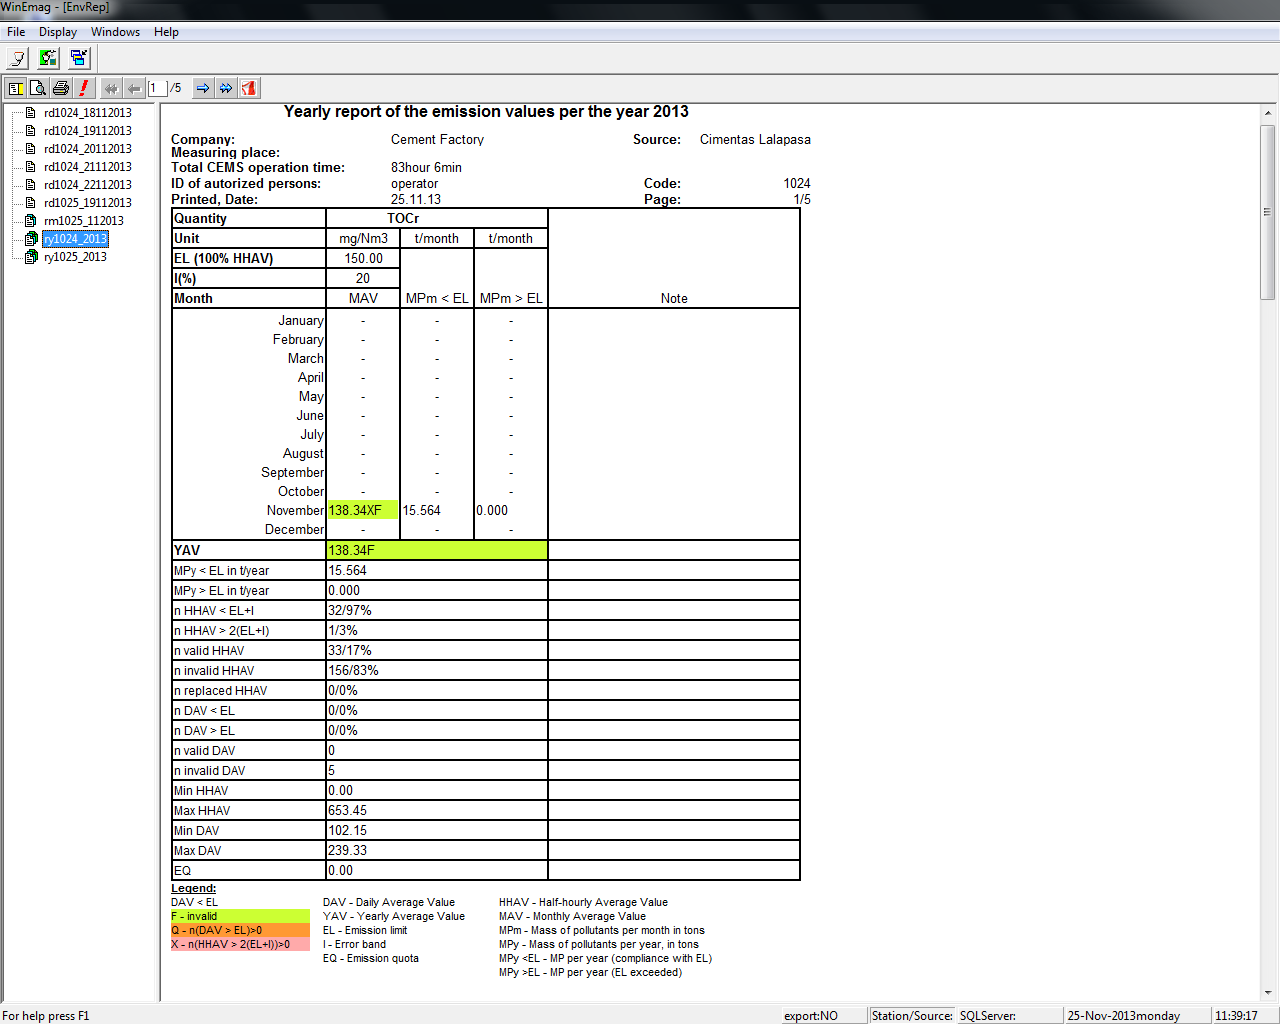Viewport: 1280px width, 1024px height.
Task: Click the Min DAV value 102.15
Action: (348, 831)
